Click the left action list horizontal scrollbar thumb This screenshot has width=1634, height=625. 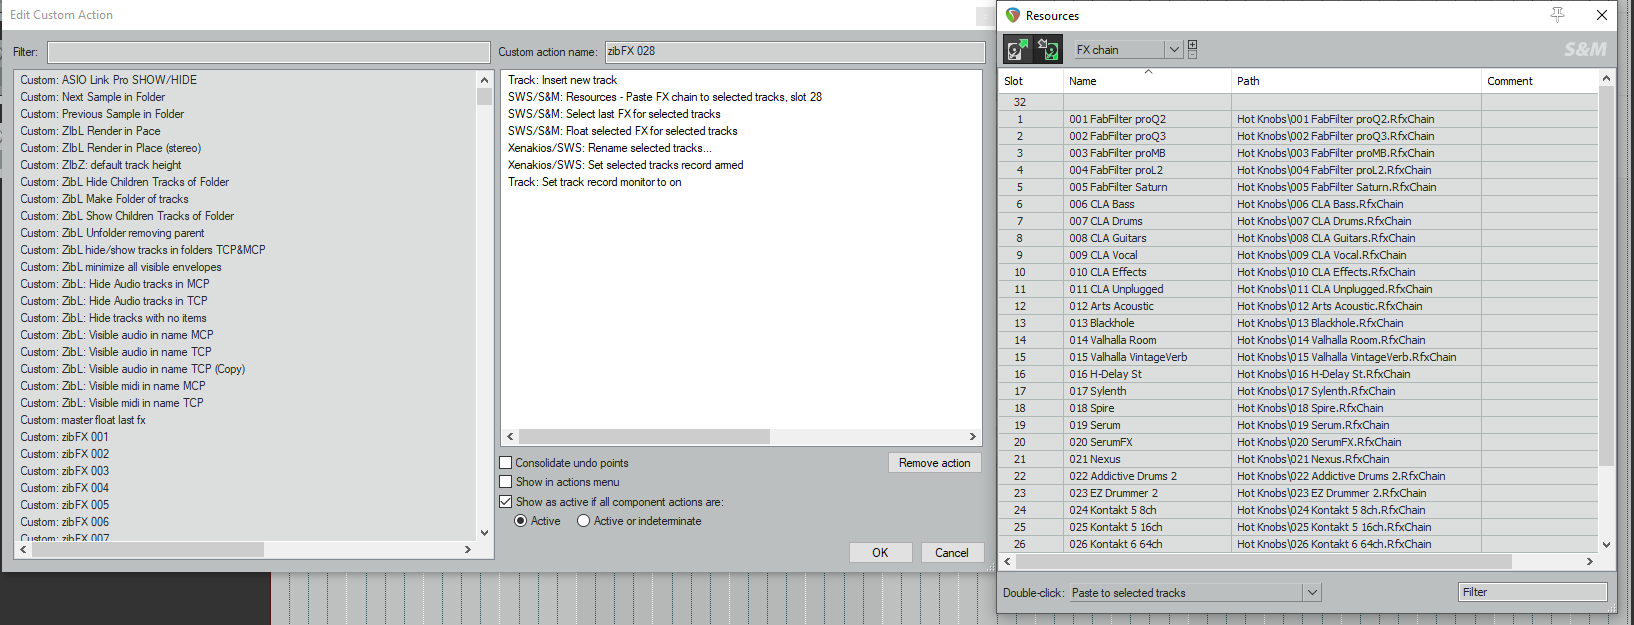[148, 550]
